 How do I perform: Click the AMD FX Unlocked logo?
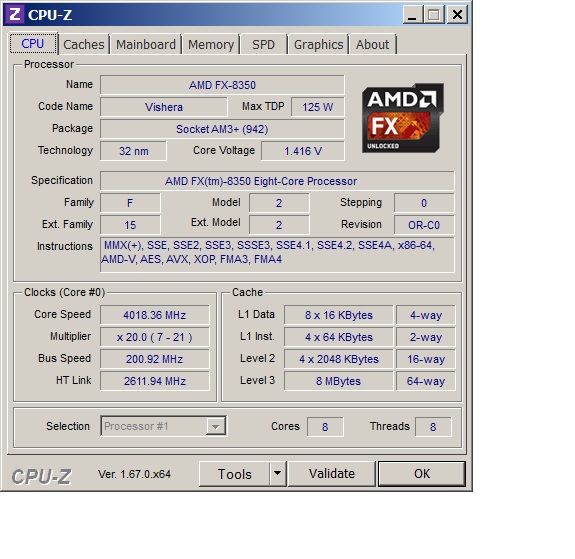(403, 118)
